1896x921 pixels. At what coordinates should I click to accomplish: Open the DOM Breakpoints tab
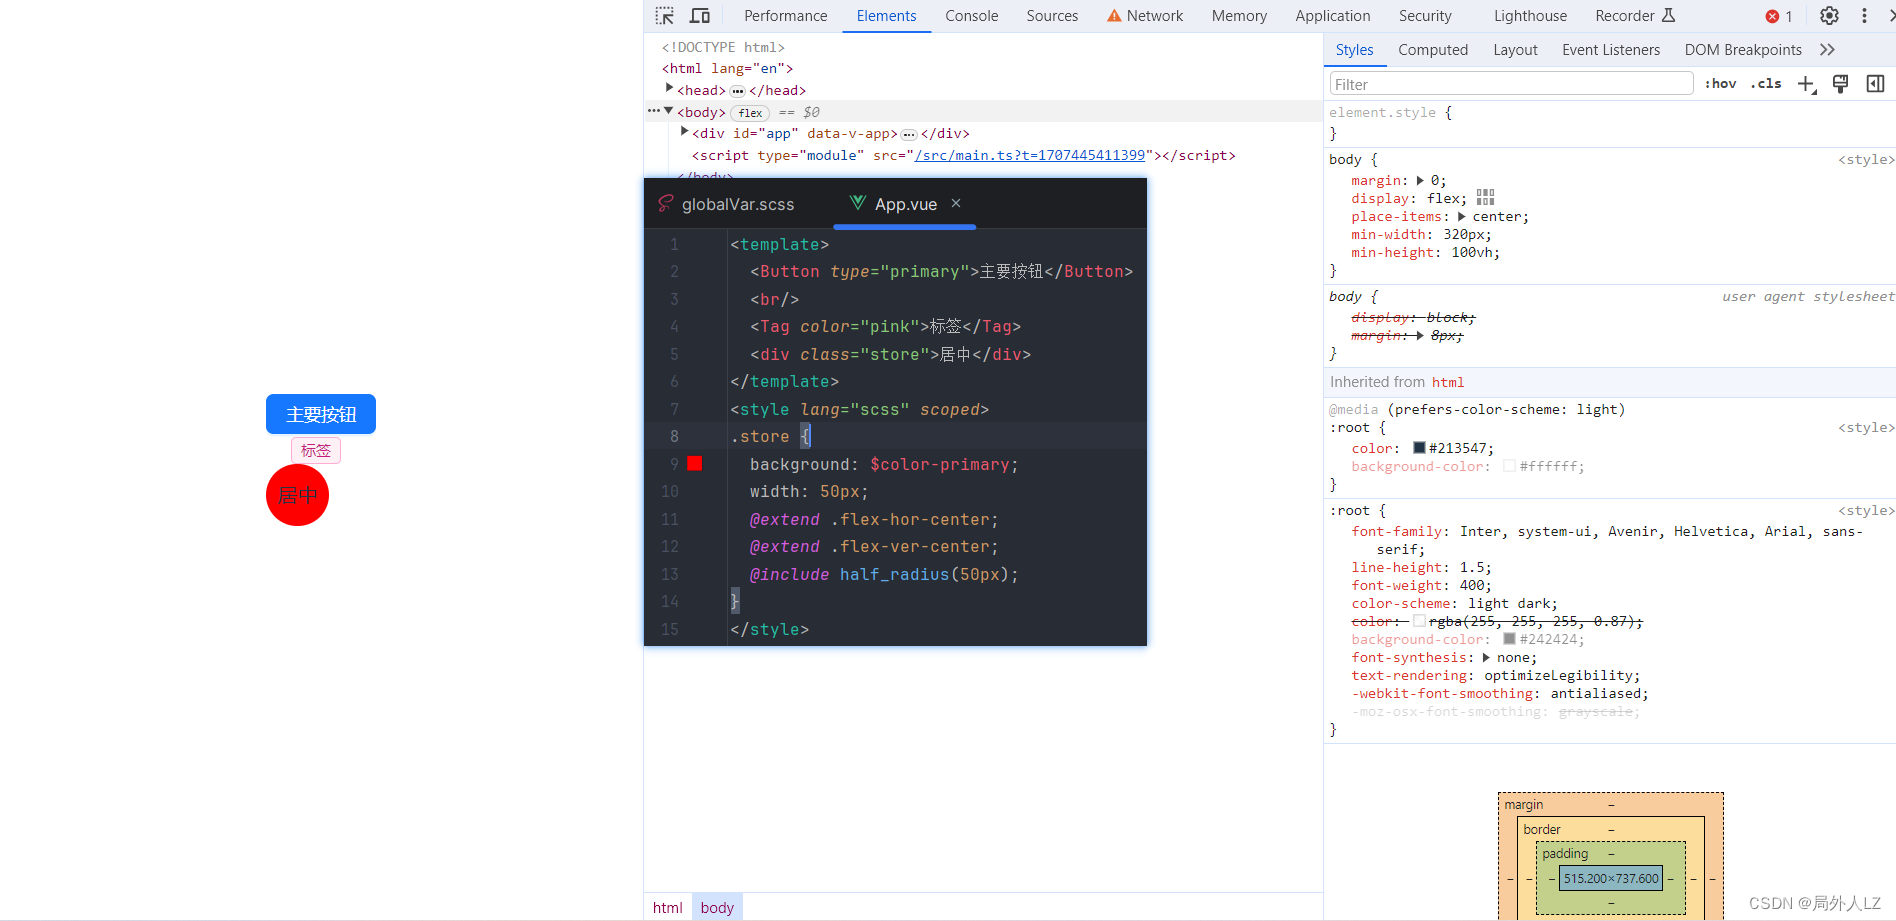(1743, 50)
